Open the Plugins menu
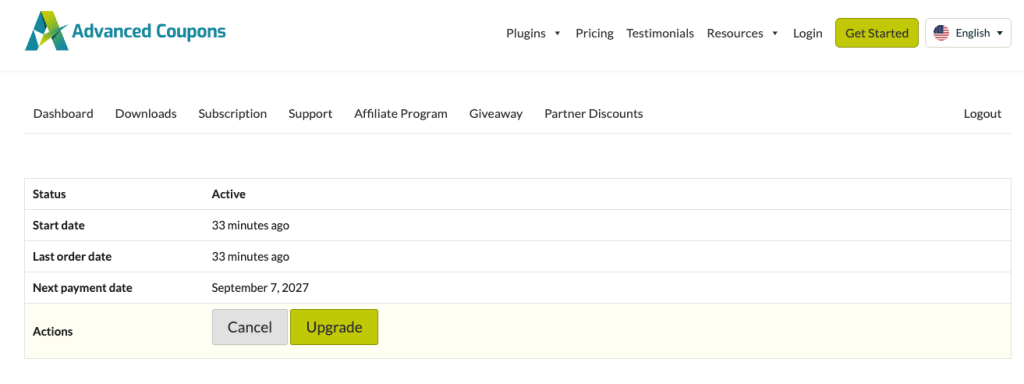This screenshot has height=384, width=1024. (526, 33)
